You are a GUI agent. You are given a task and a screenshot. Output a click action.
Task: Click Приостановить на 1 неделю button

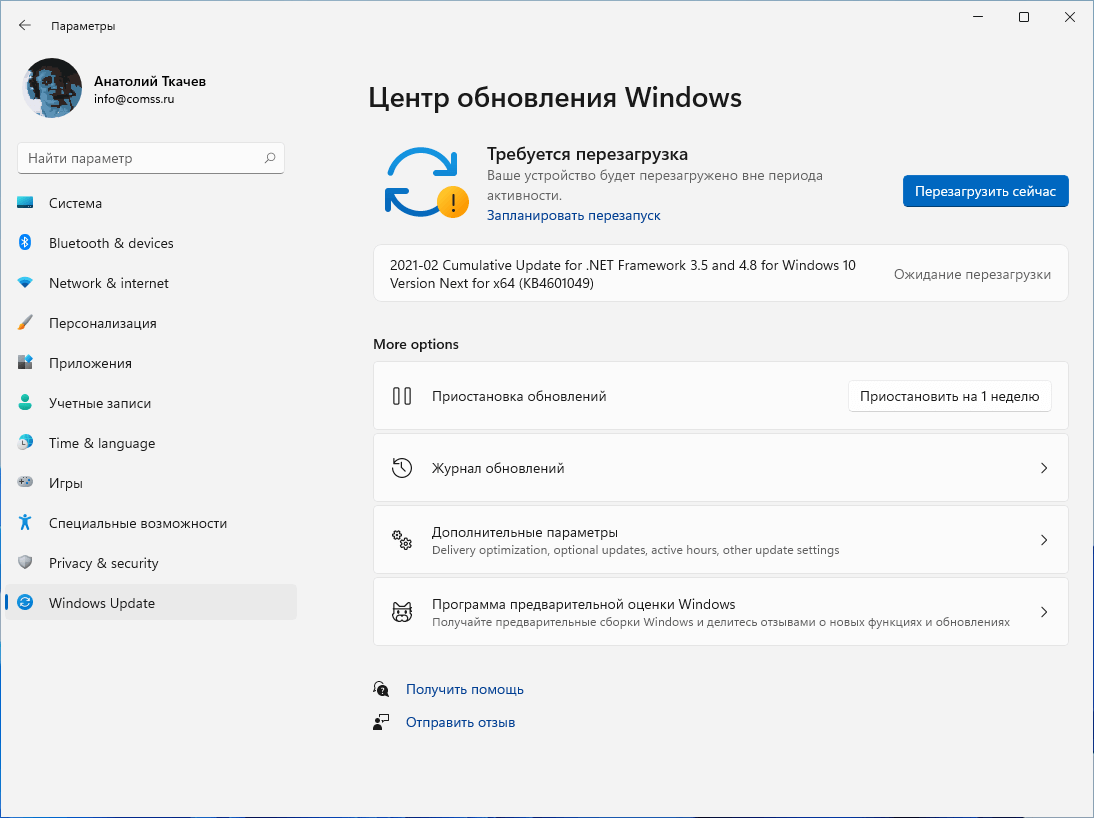pos(949,396)
